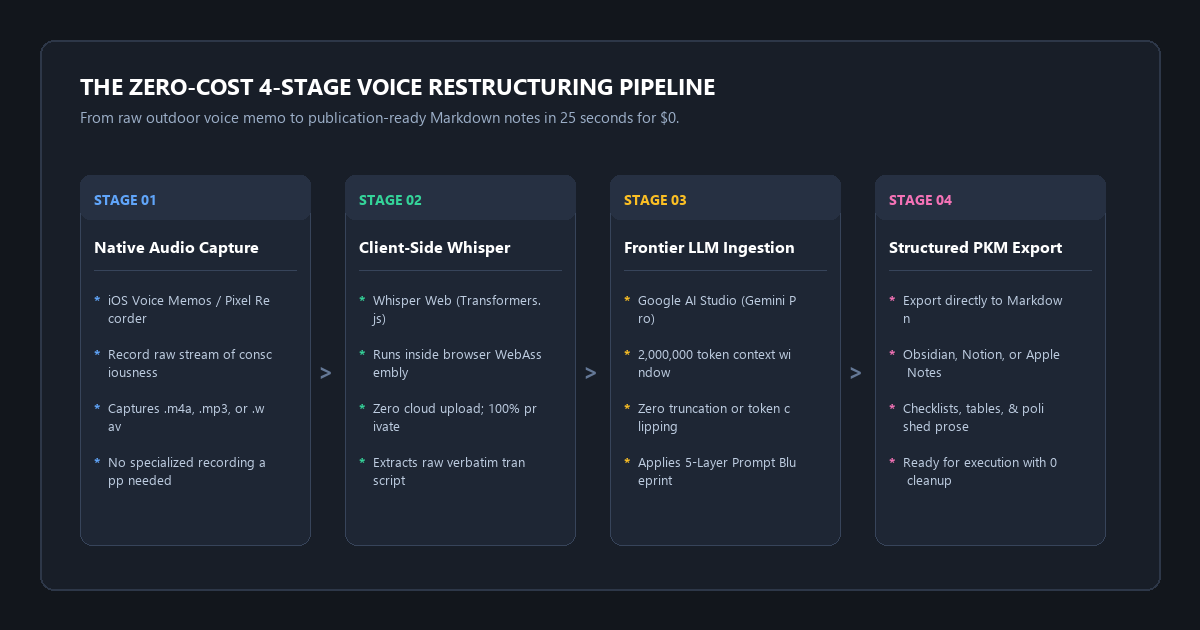This screenshot has height=630, width=1200.
Task: Click the "STAGE 02" header label
Action: tap(390, 200)
